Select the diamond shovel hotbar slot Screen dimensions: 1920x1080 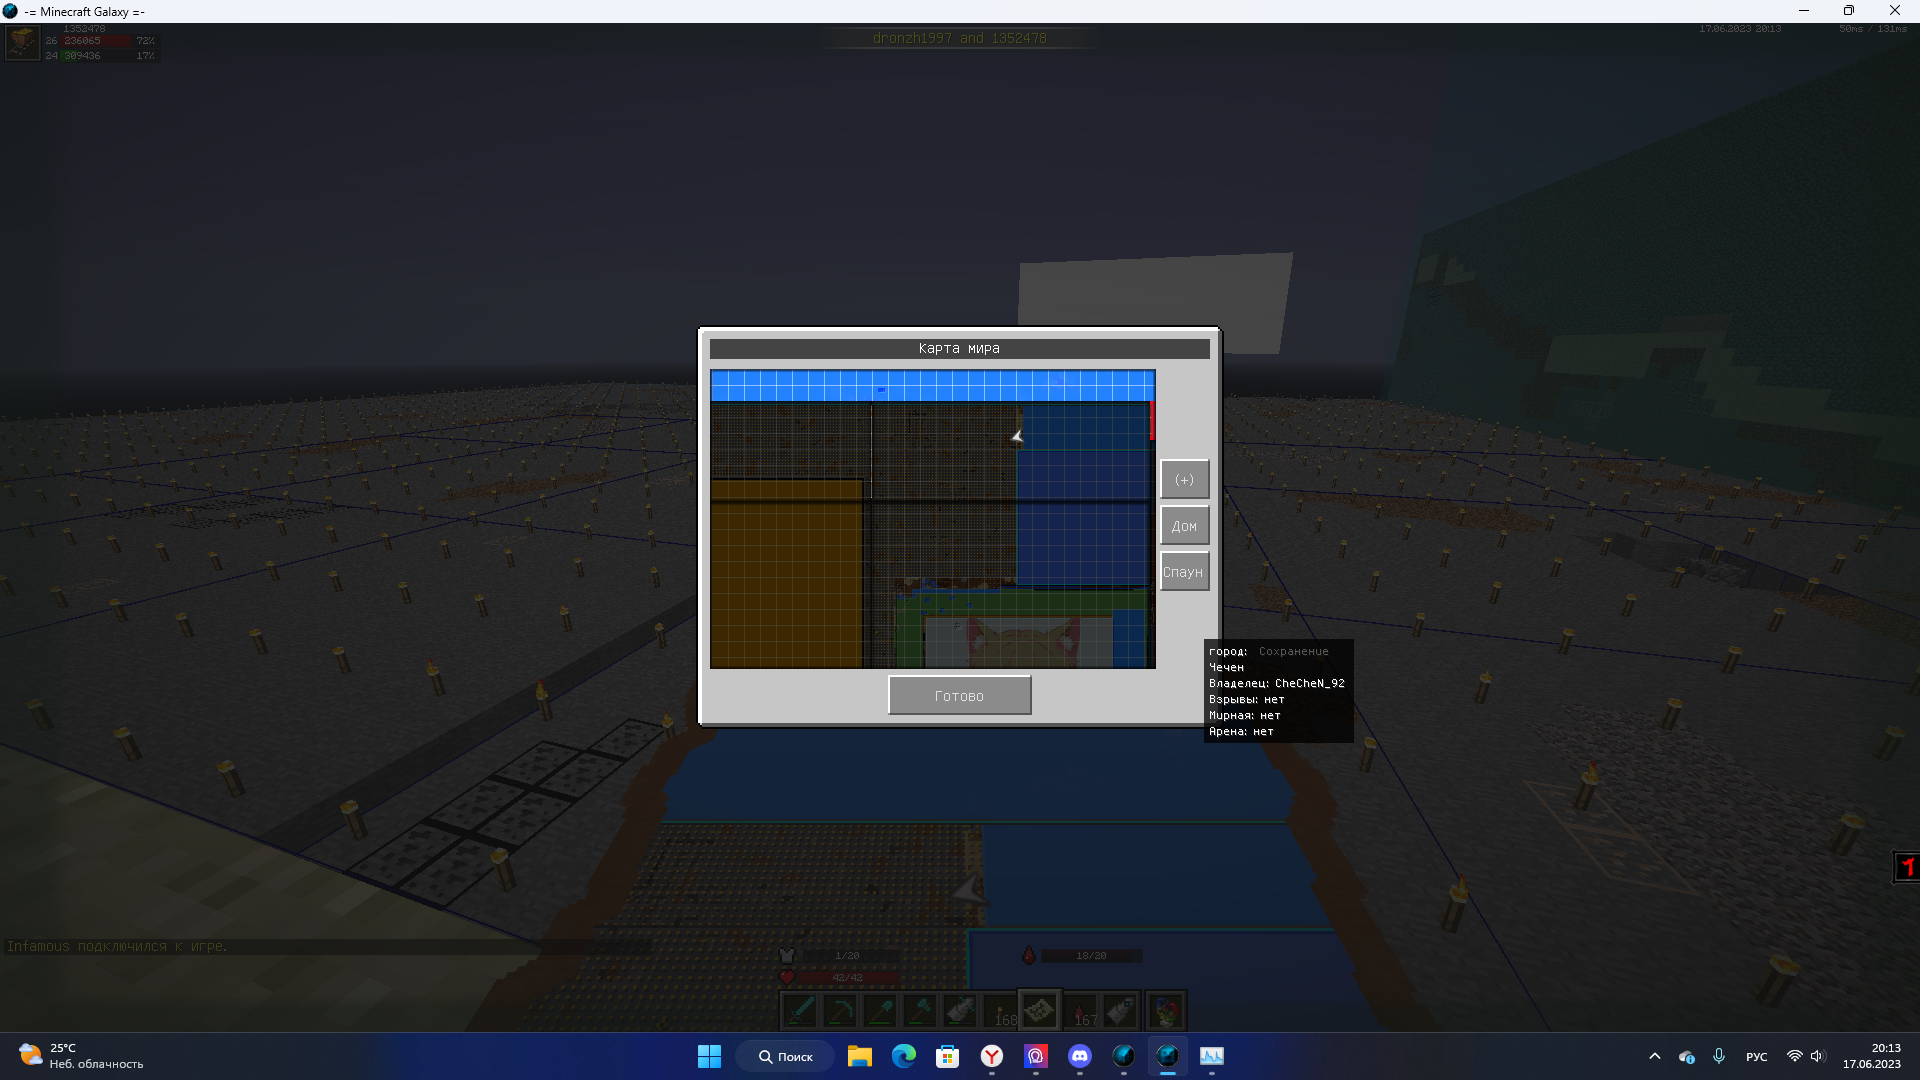[x=880, y=1011]
